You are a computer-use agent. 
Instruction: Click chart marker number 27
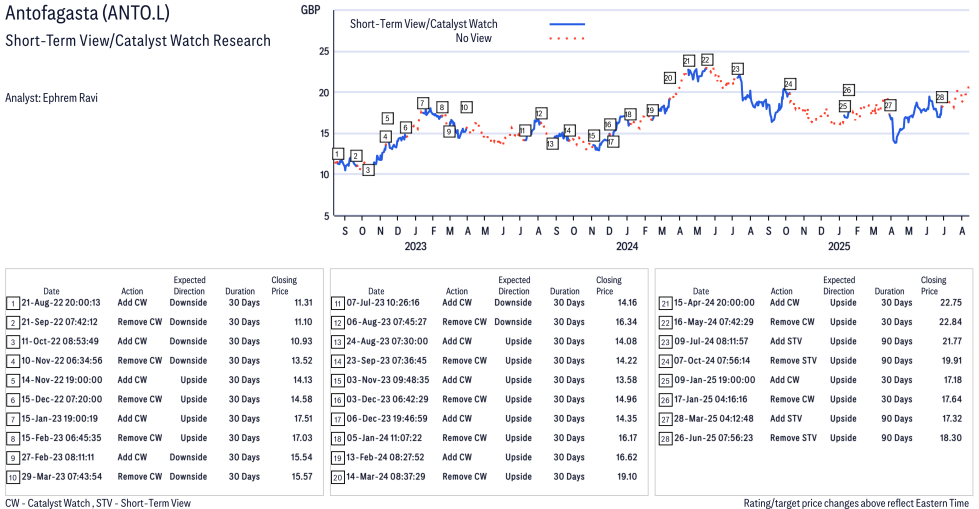(x=889, y=105)
